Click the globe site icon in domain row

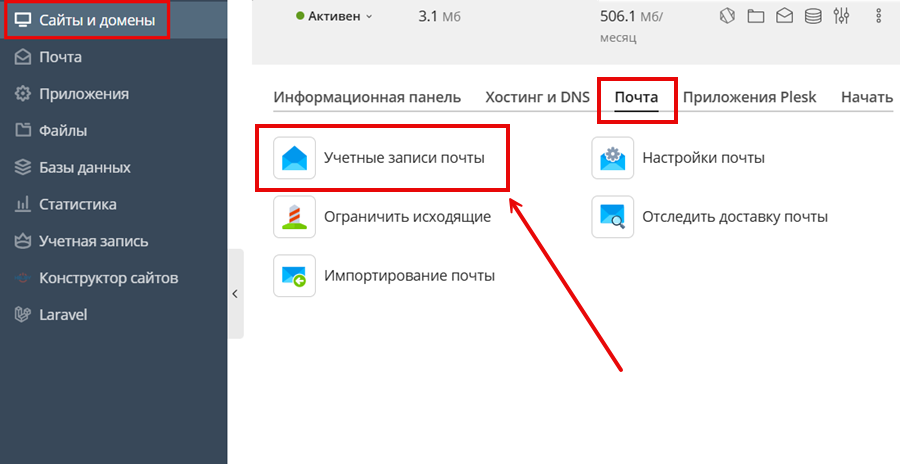[728, 16]
